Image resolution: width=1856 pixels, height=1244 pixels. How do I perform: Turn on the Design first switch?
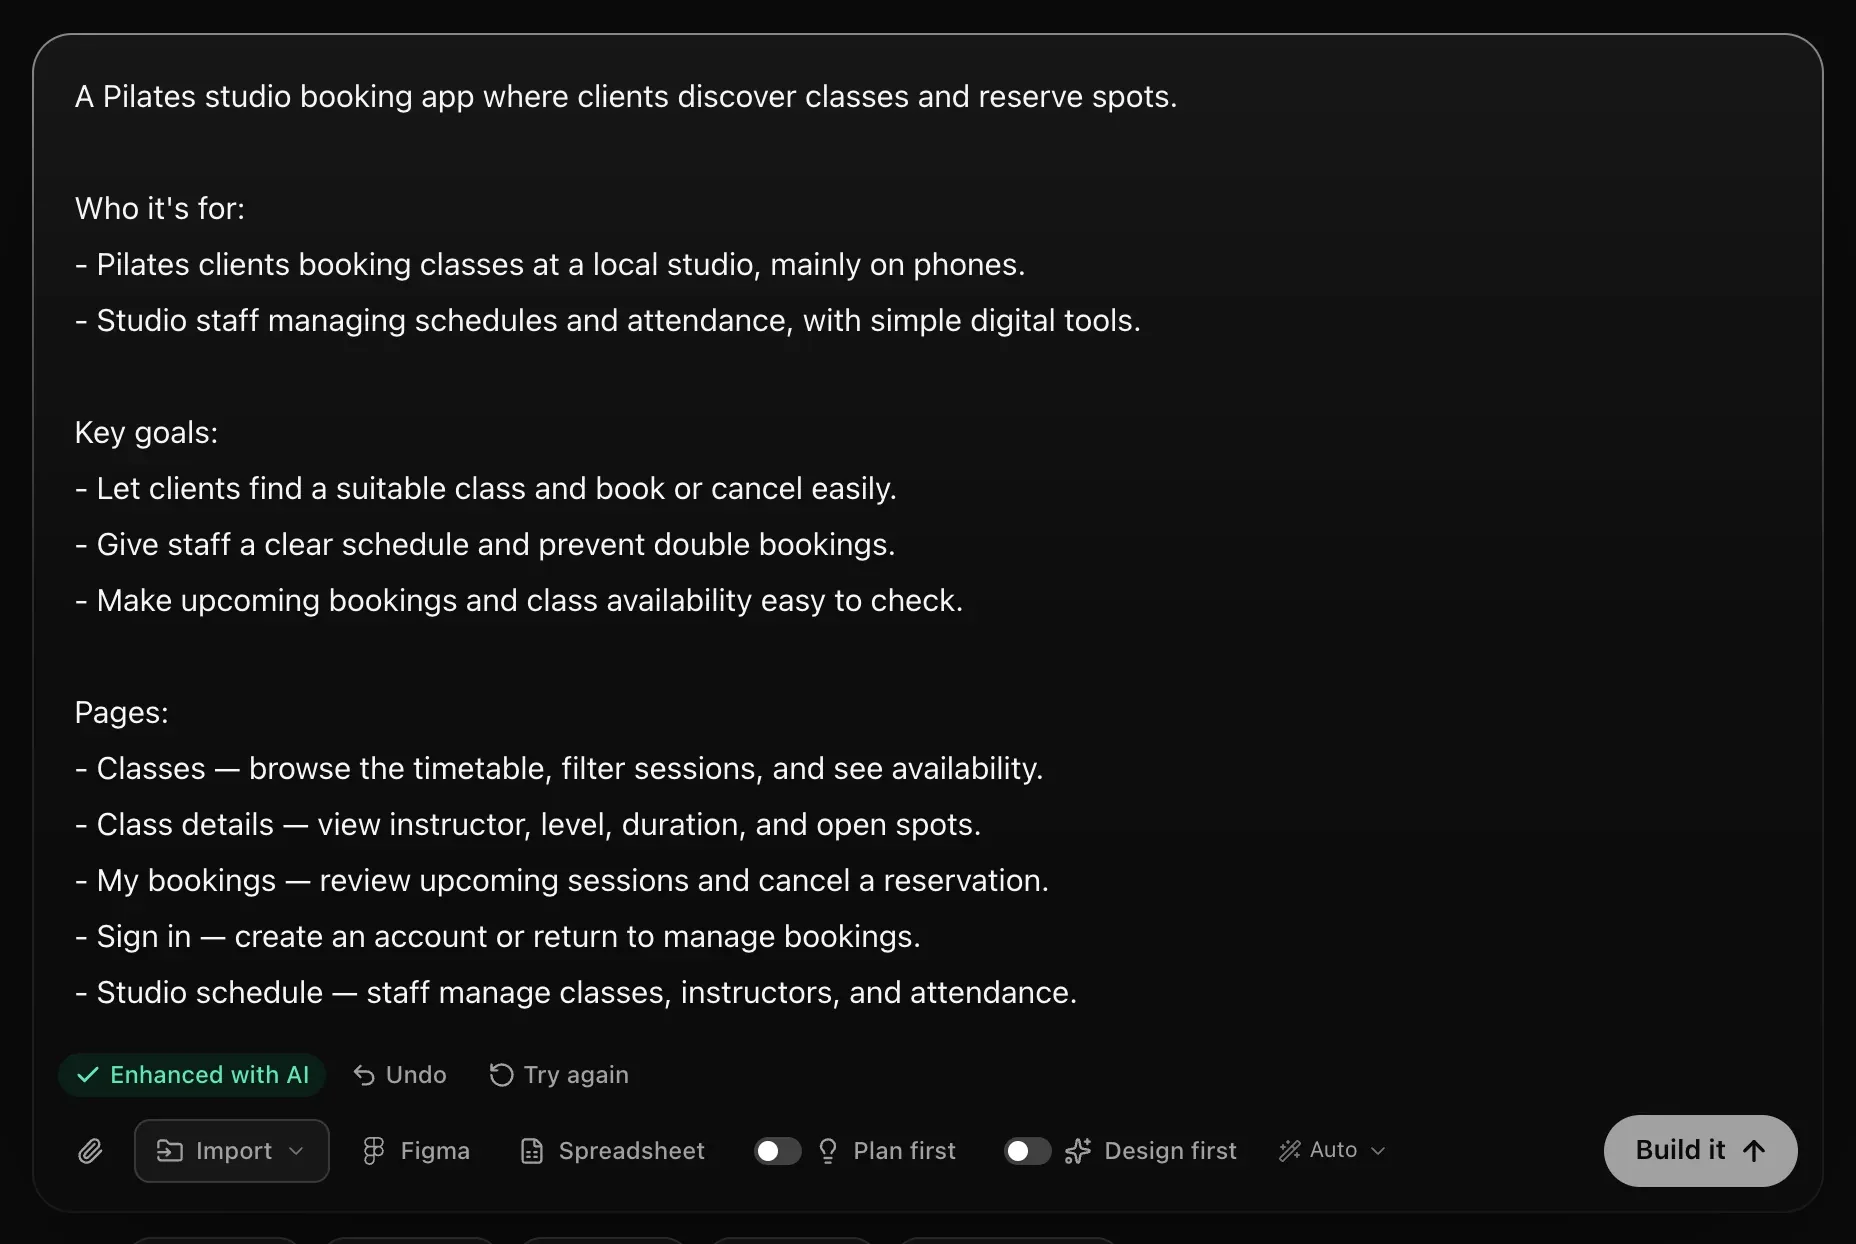[1027, 1151]
